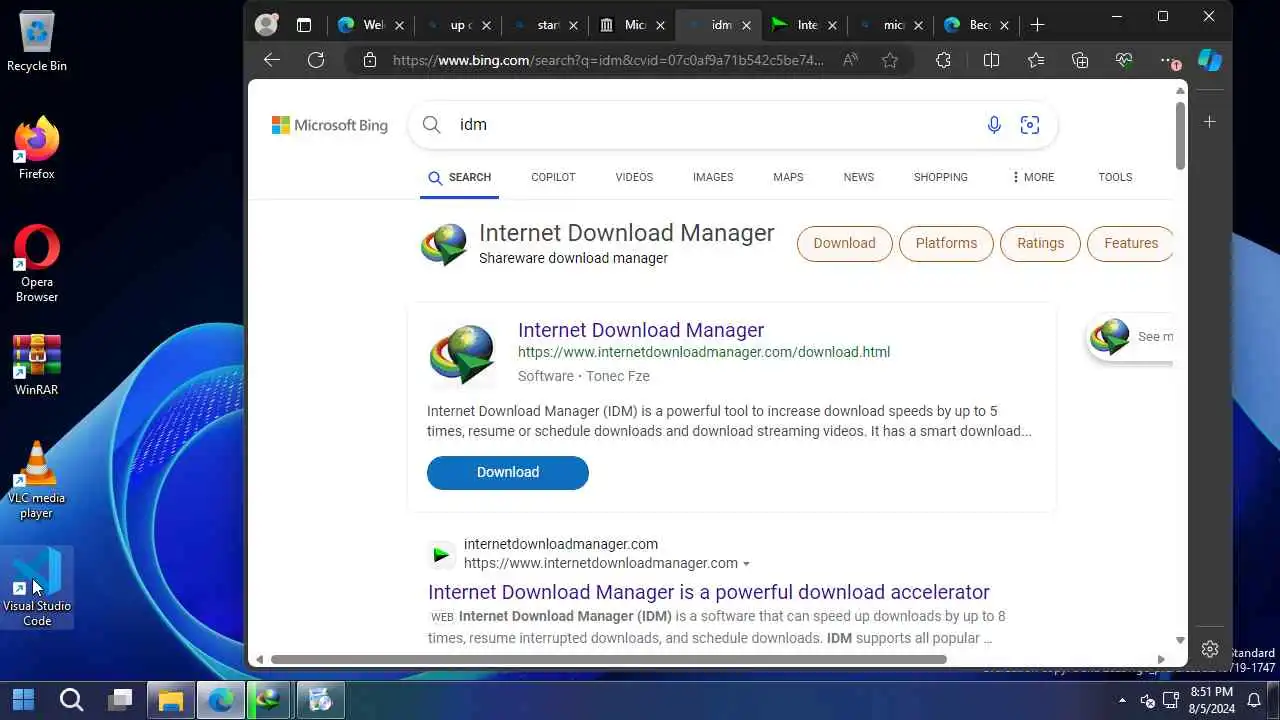Switch to the 'Wel' Edge tab
Viewport: 1280px width, 720px height.
coord(372,25)
